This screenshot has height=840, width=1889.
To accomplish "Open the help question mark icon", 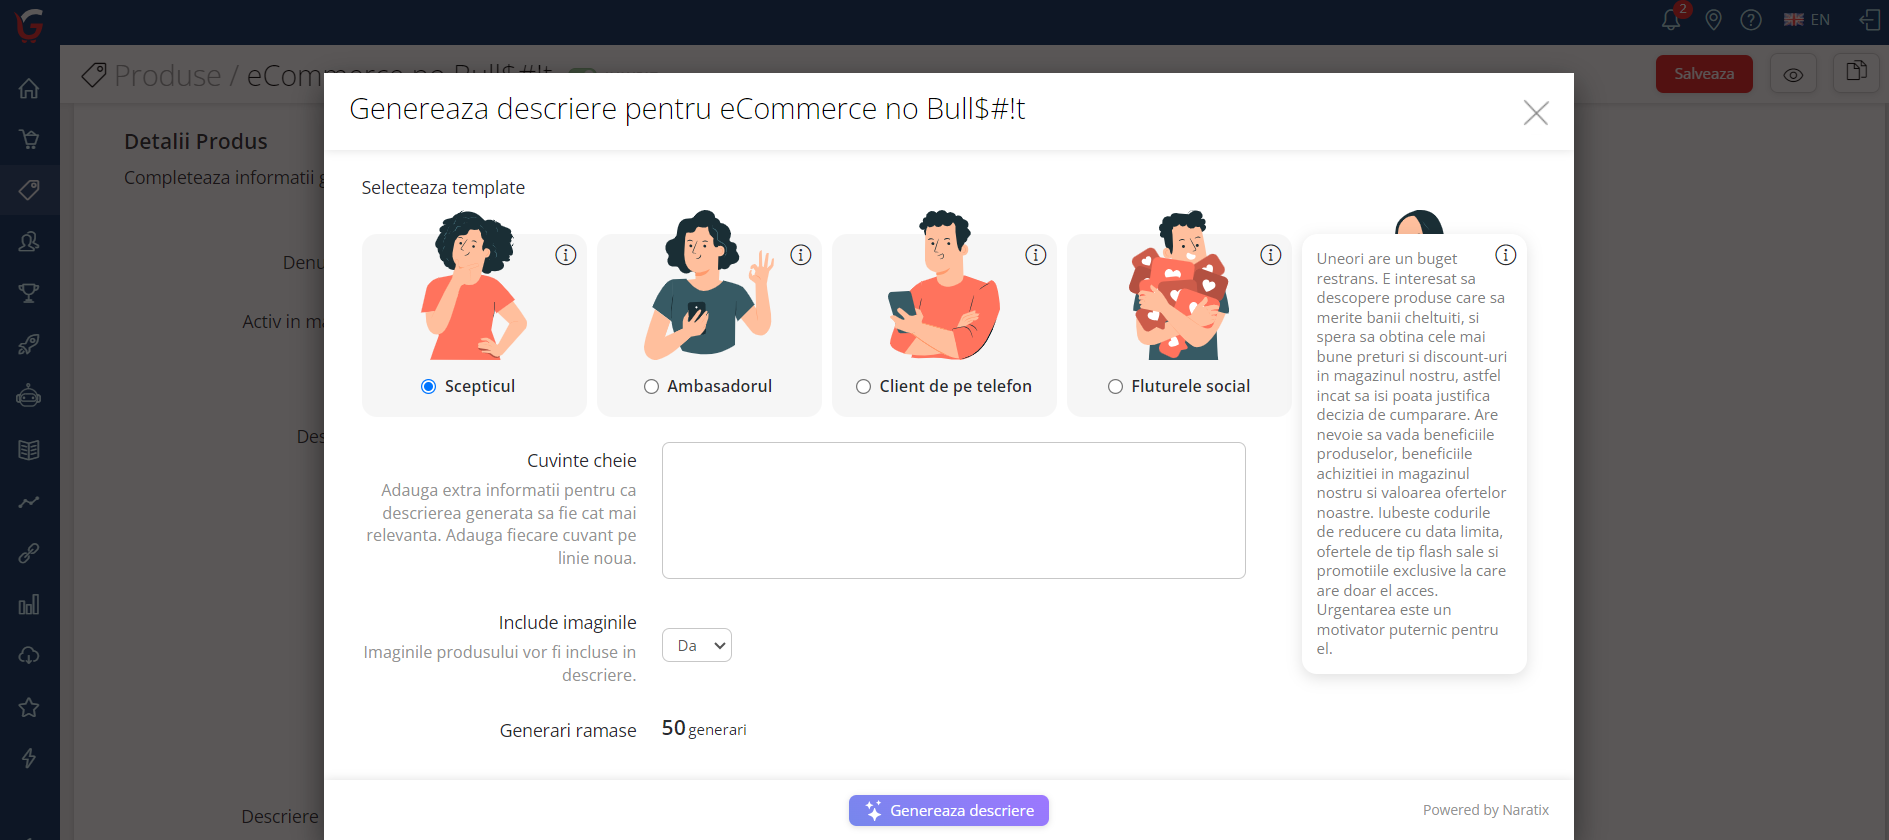I will (x=1751, y=19).
